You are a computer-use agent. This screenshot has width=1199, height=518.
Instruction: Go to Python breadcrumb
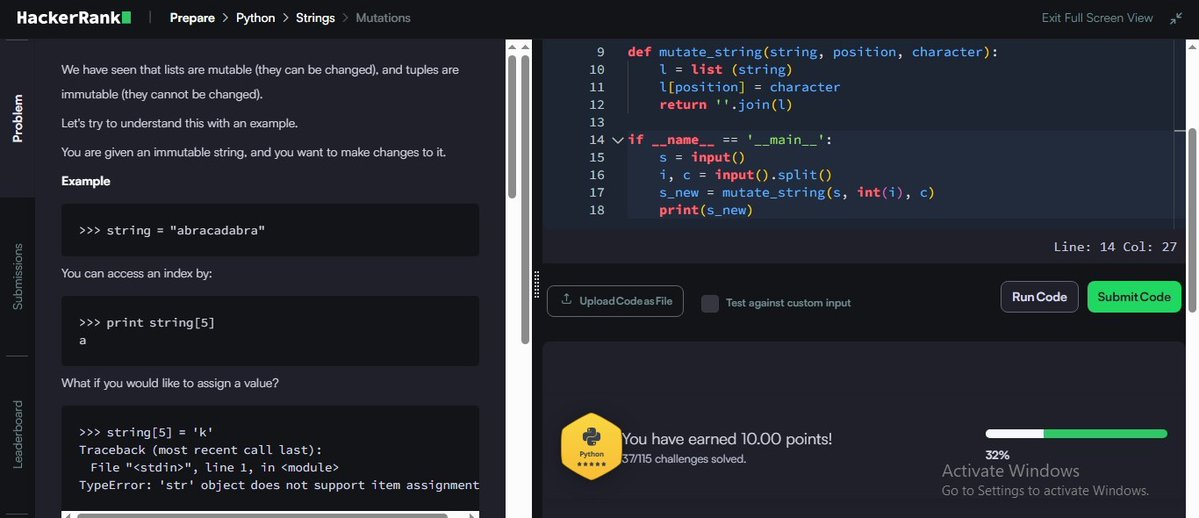[255, 18]
